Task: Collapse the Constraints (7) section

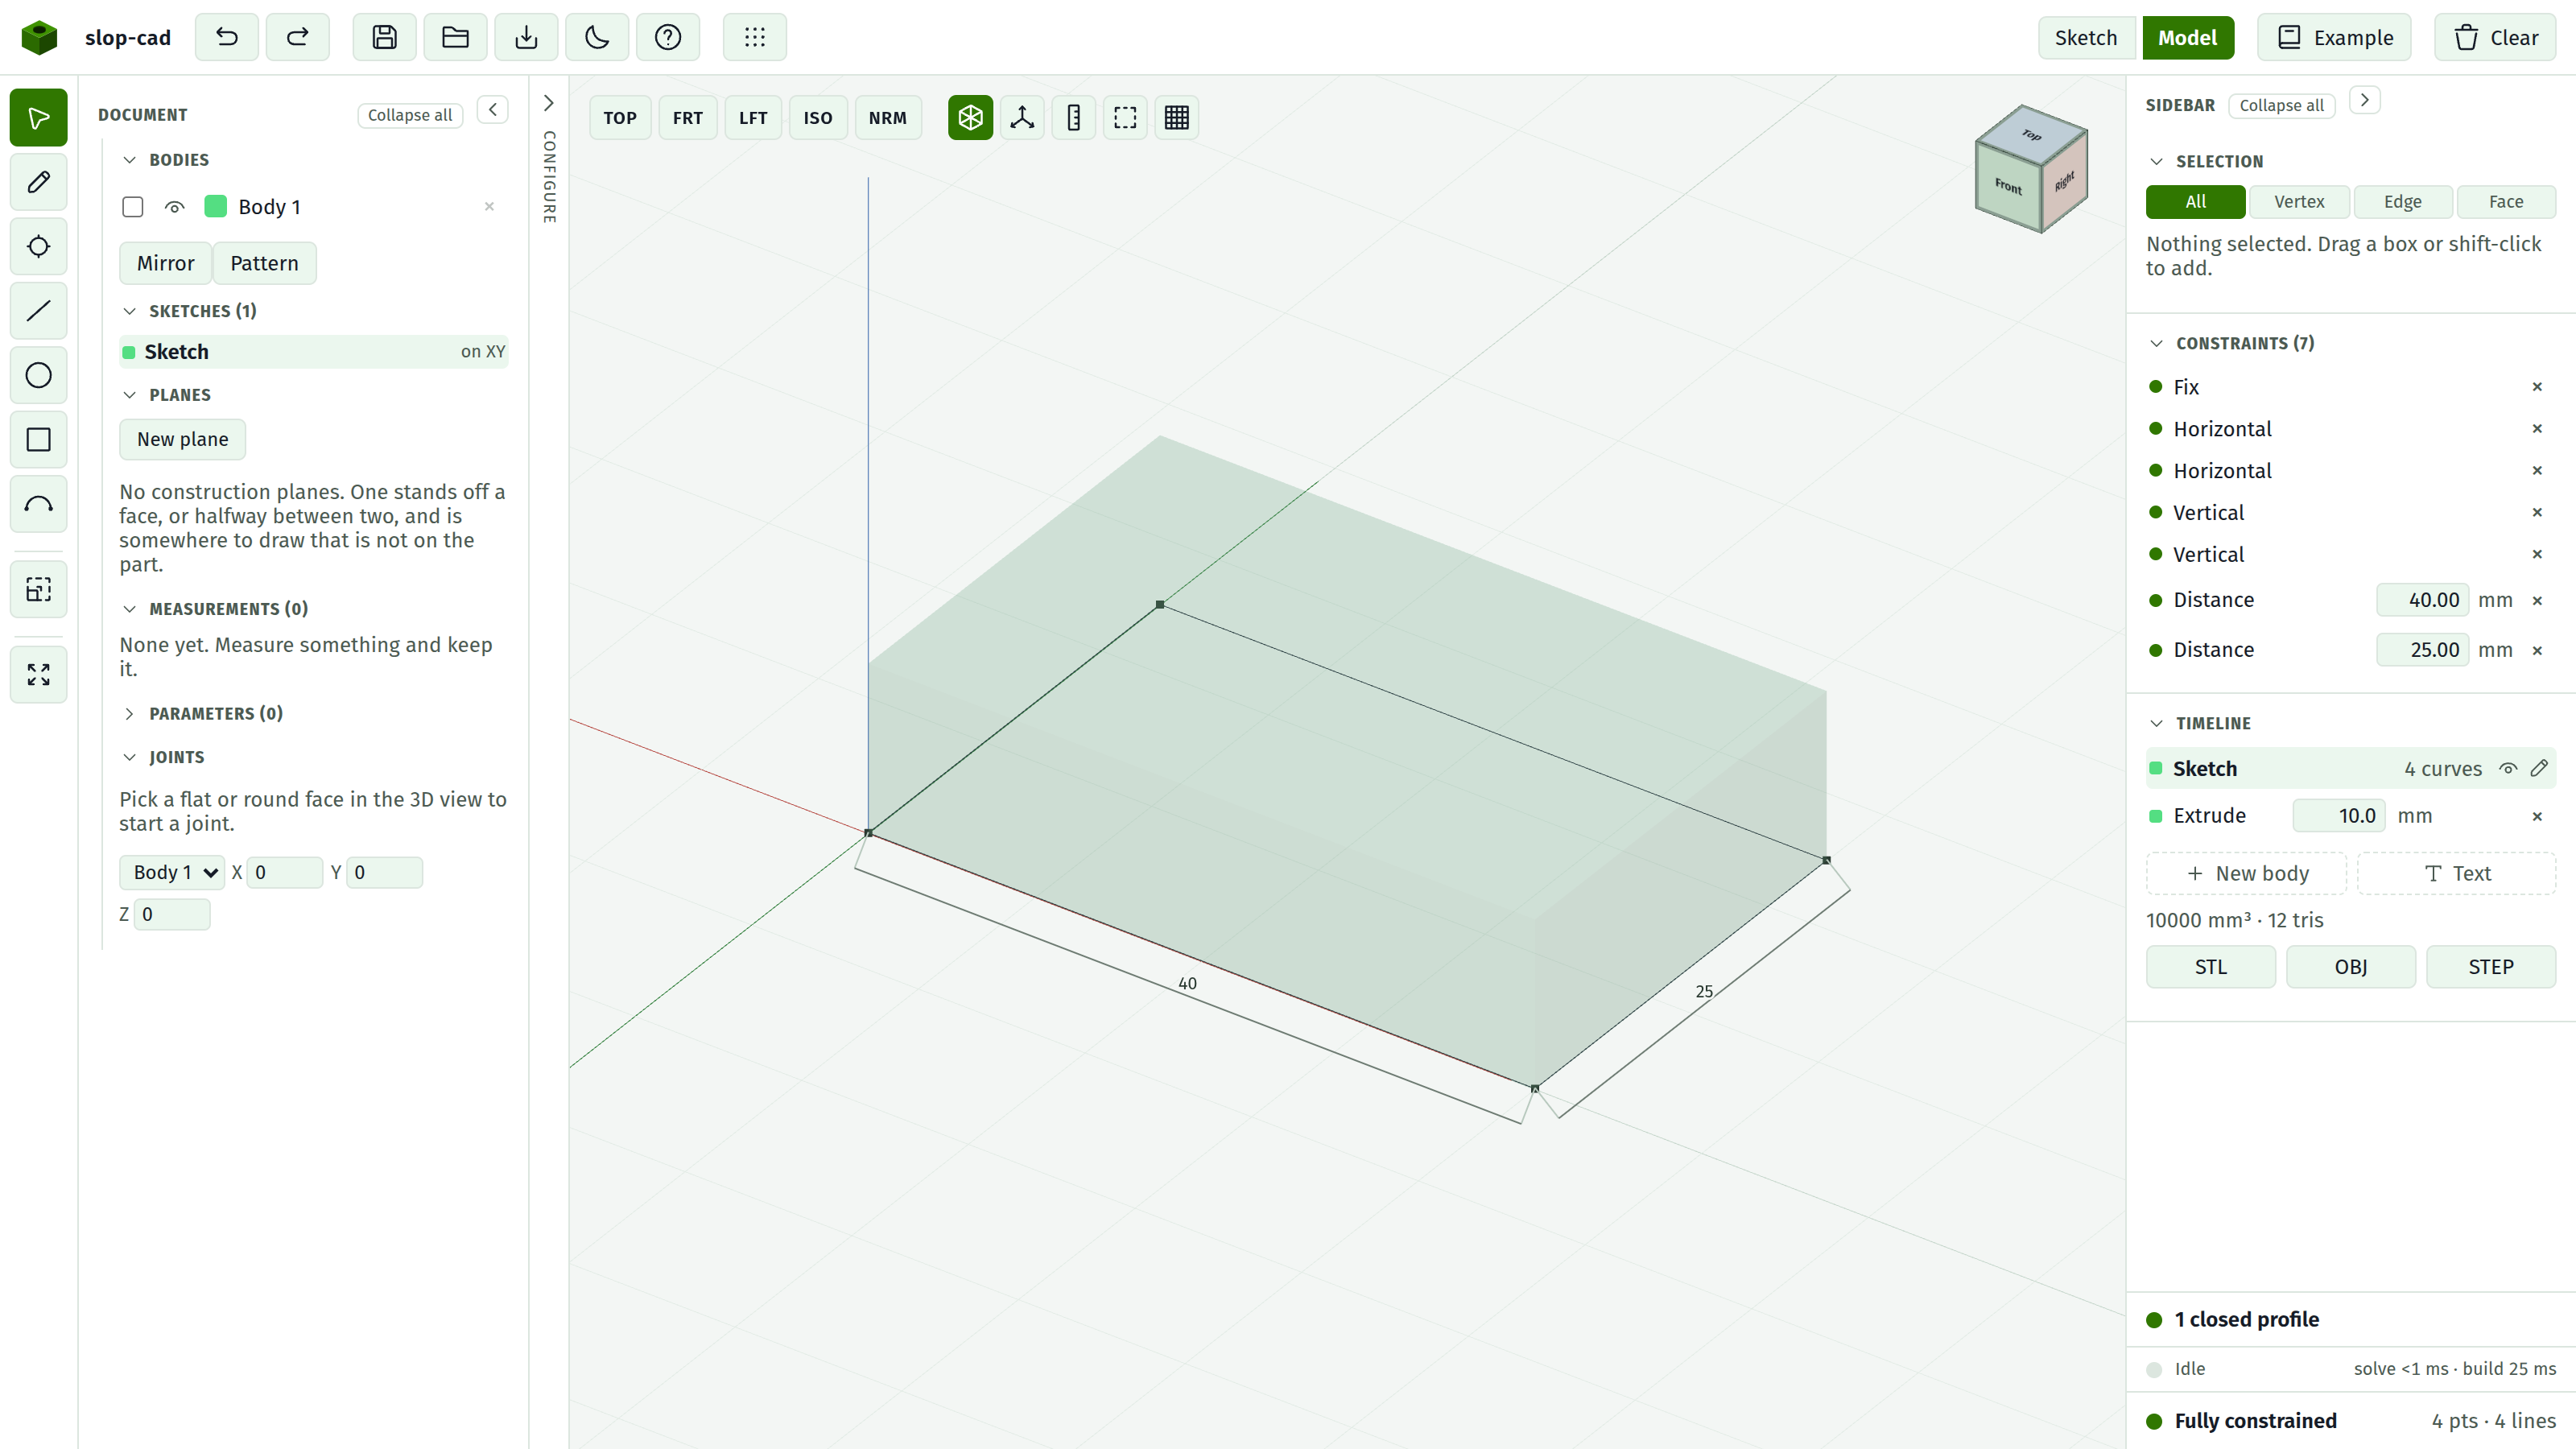Action: (x=2156, y=343)
